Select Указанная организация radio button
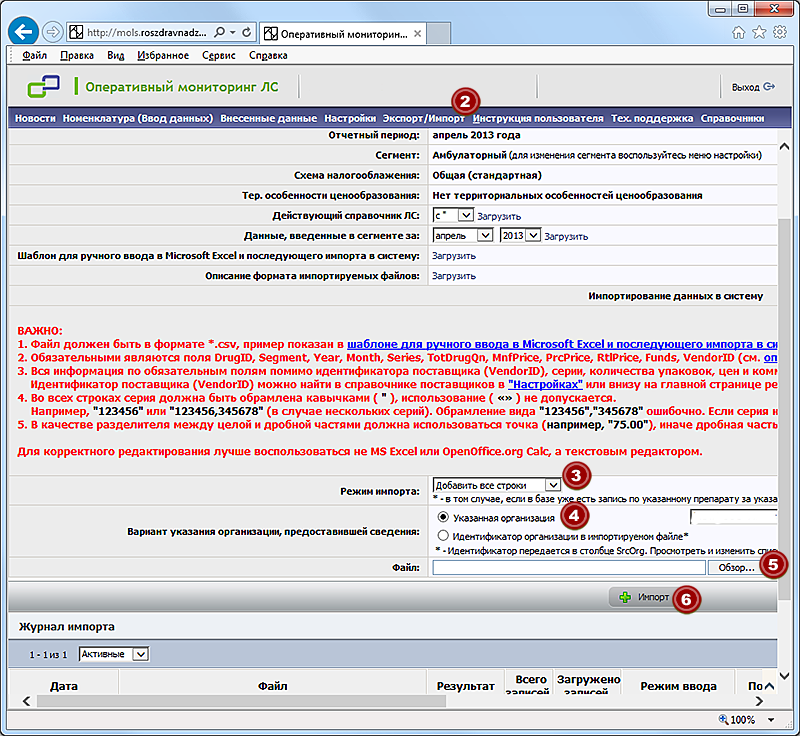 click(443, 517)
